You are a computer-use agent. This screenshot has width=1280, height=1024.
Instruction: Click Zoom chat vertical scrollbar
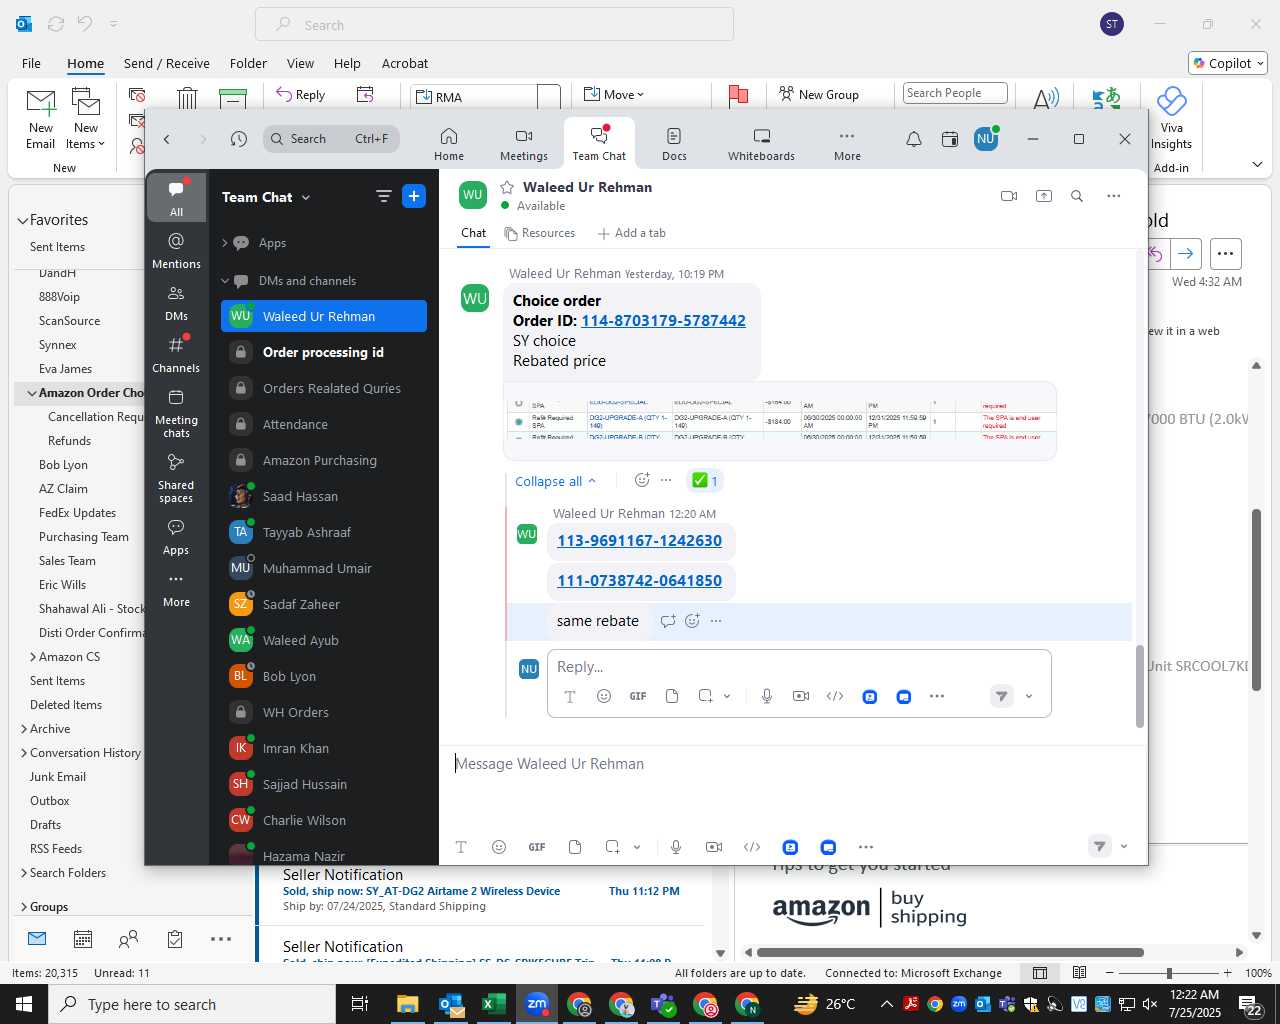pyautogui.click(x=1140, y=686)
